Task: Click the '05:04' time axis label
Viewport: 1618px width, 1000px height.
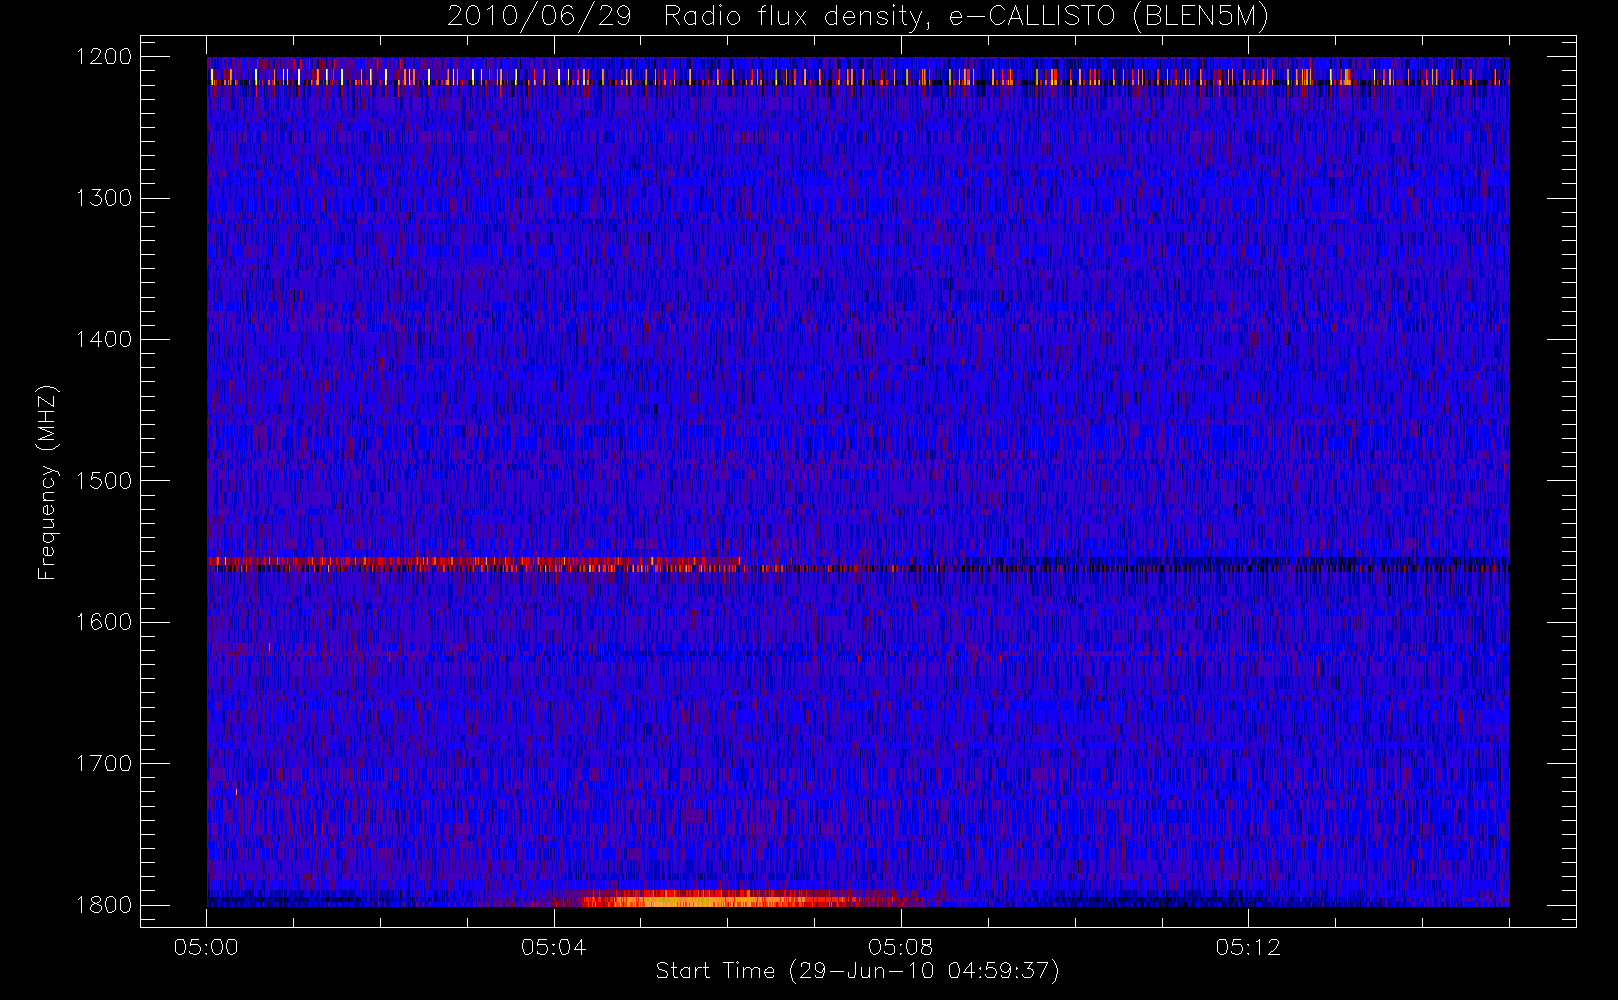Action: (x=553, y=947)
